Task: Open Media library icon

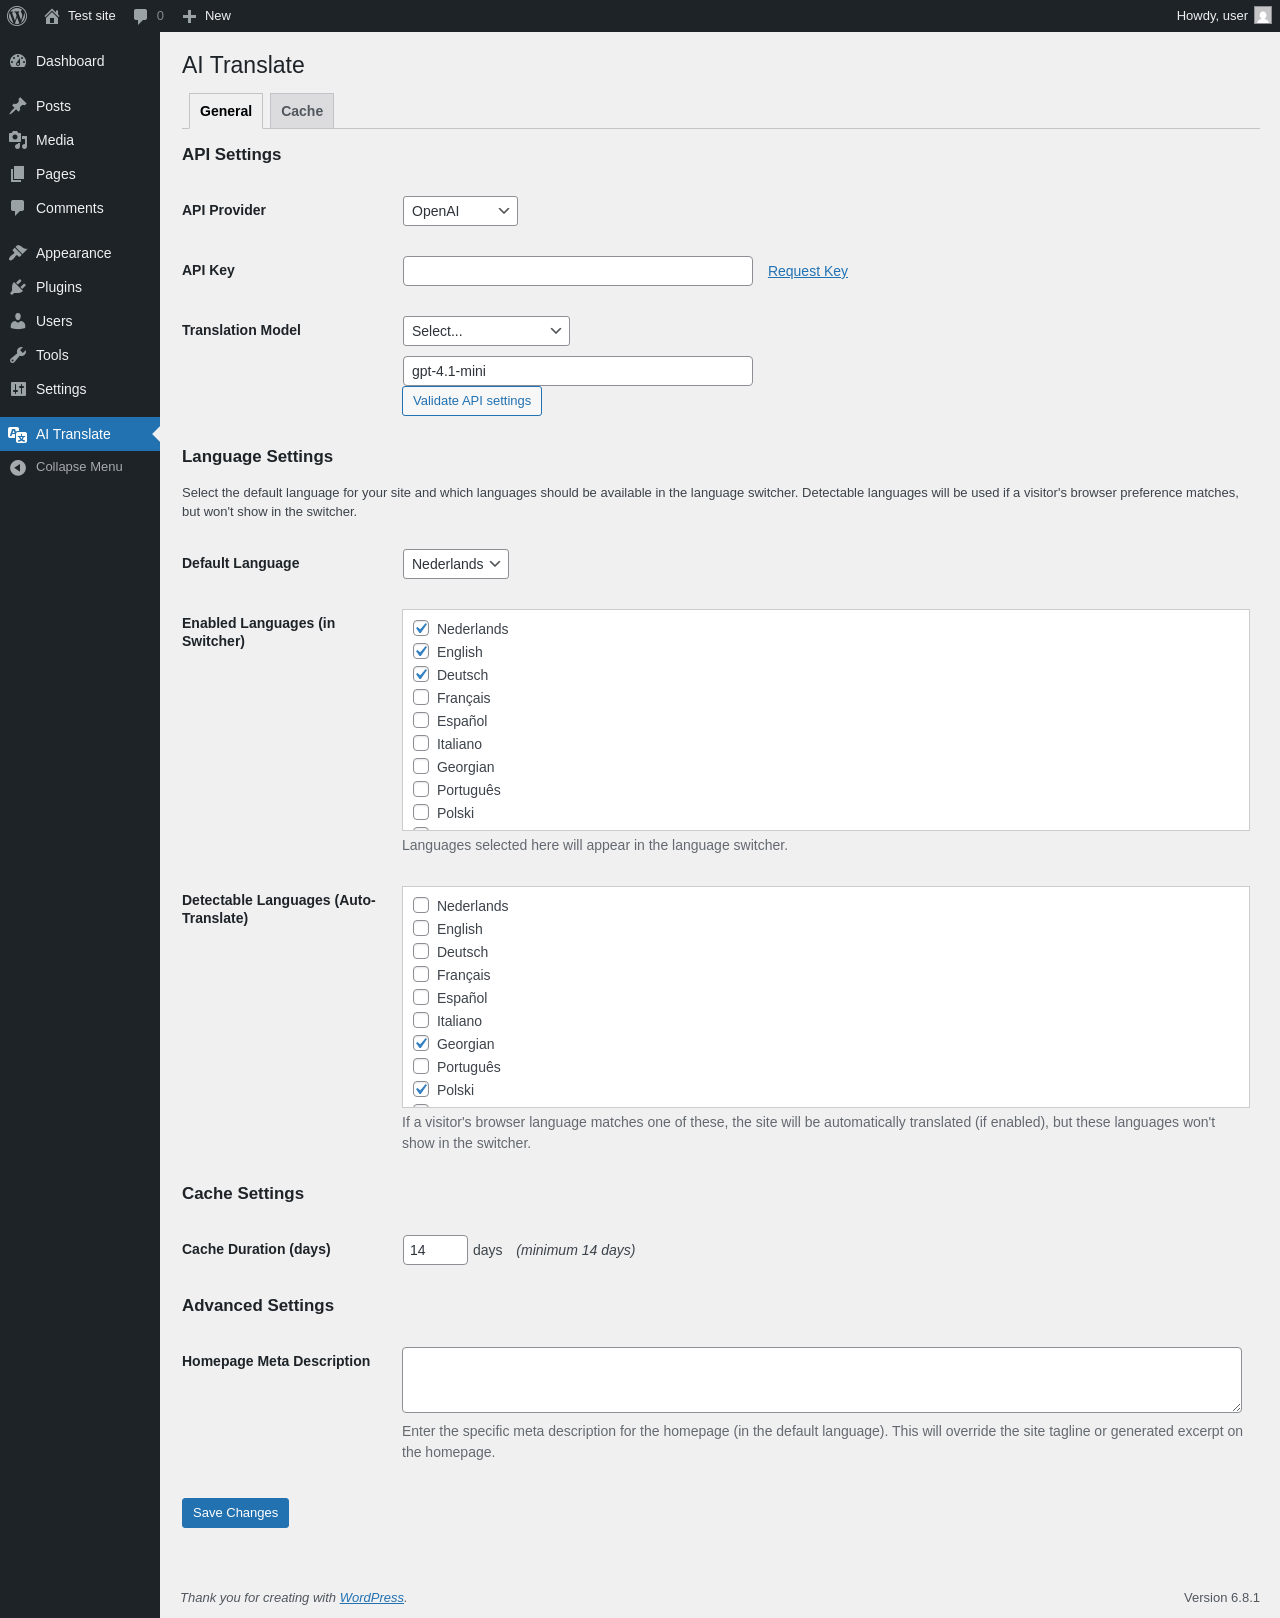Action: click(x=18, y=140)
